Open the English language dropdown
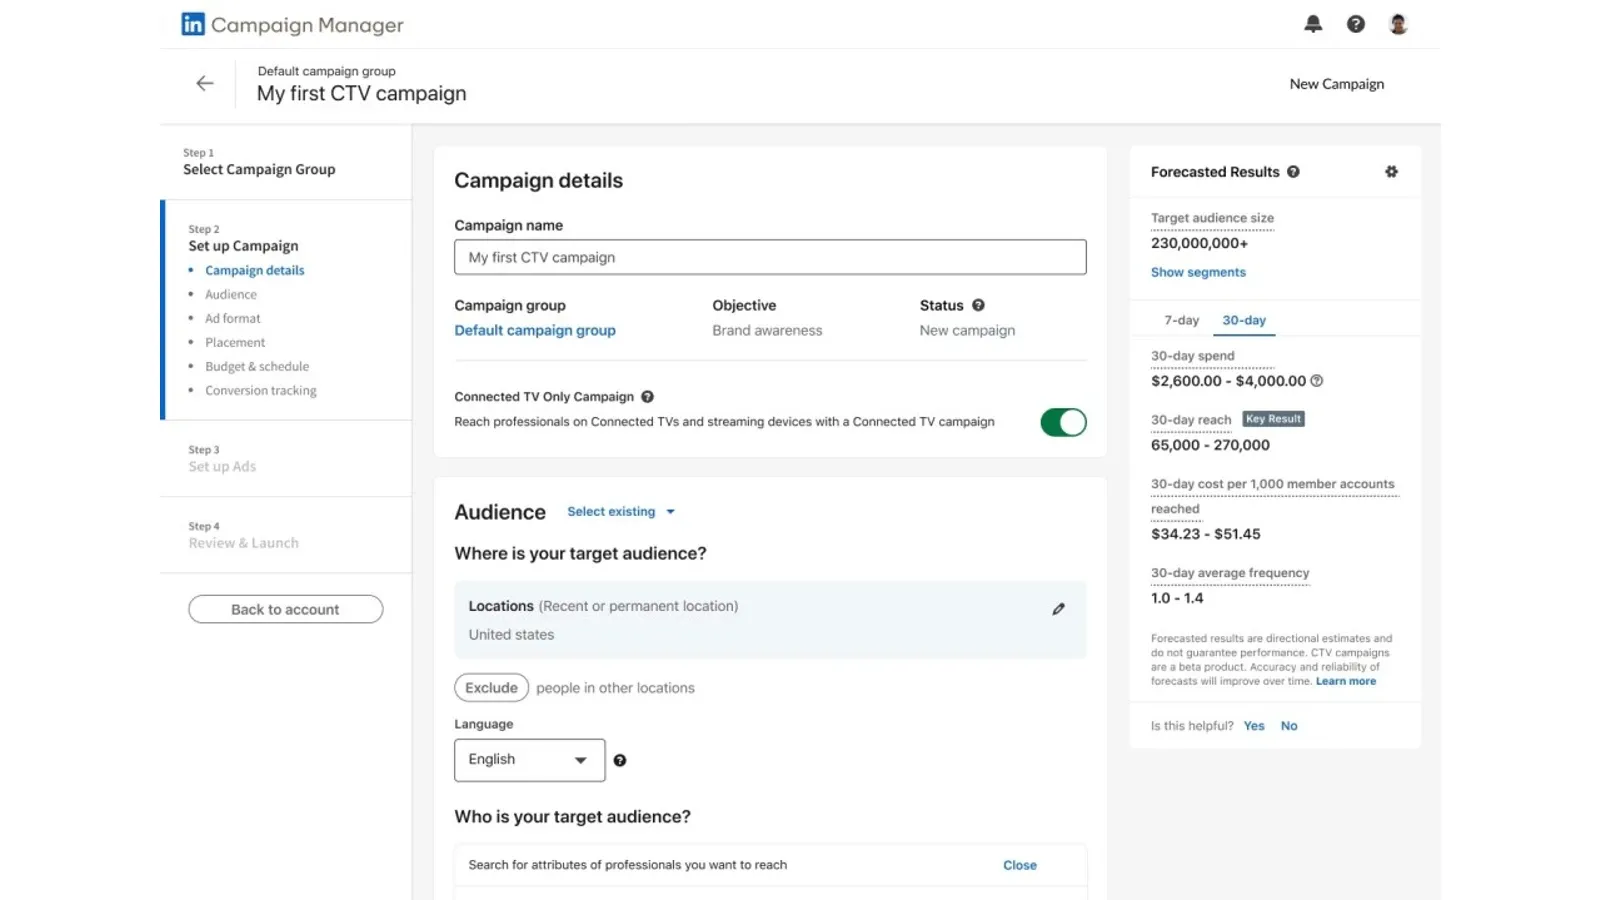Viewport: 1600px width, 900px height. tap(529, 760)
